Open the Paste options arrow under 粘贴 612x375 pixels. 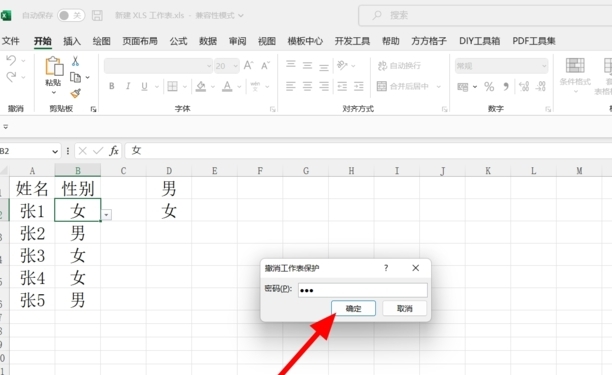[x=54, y=92]
